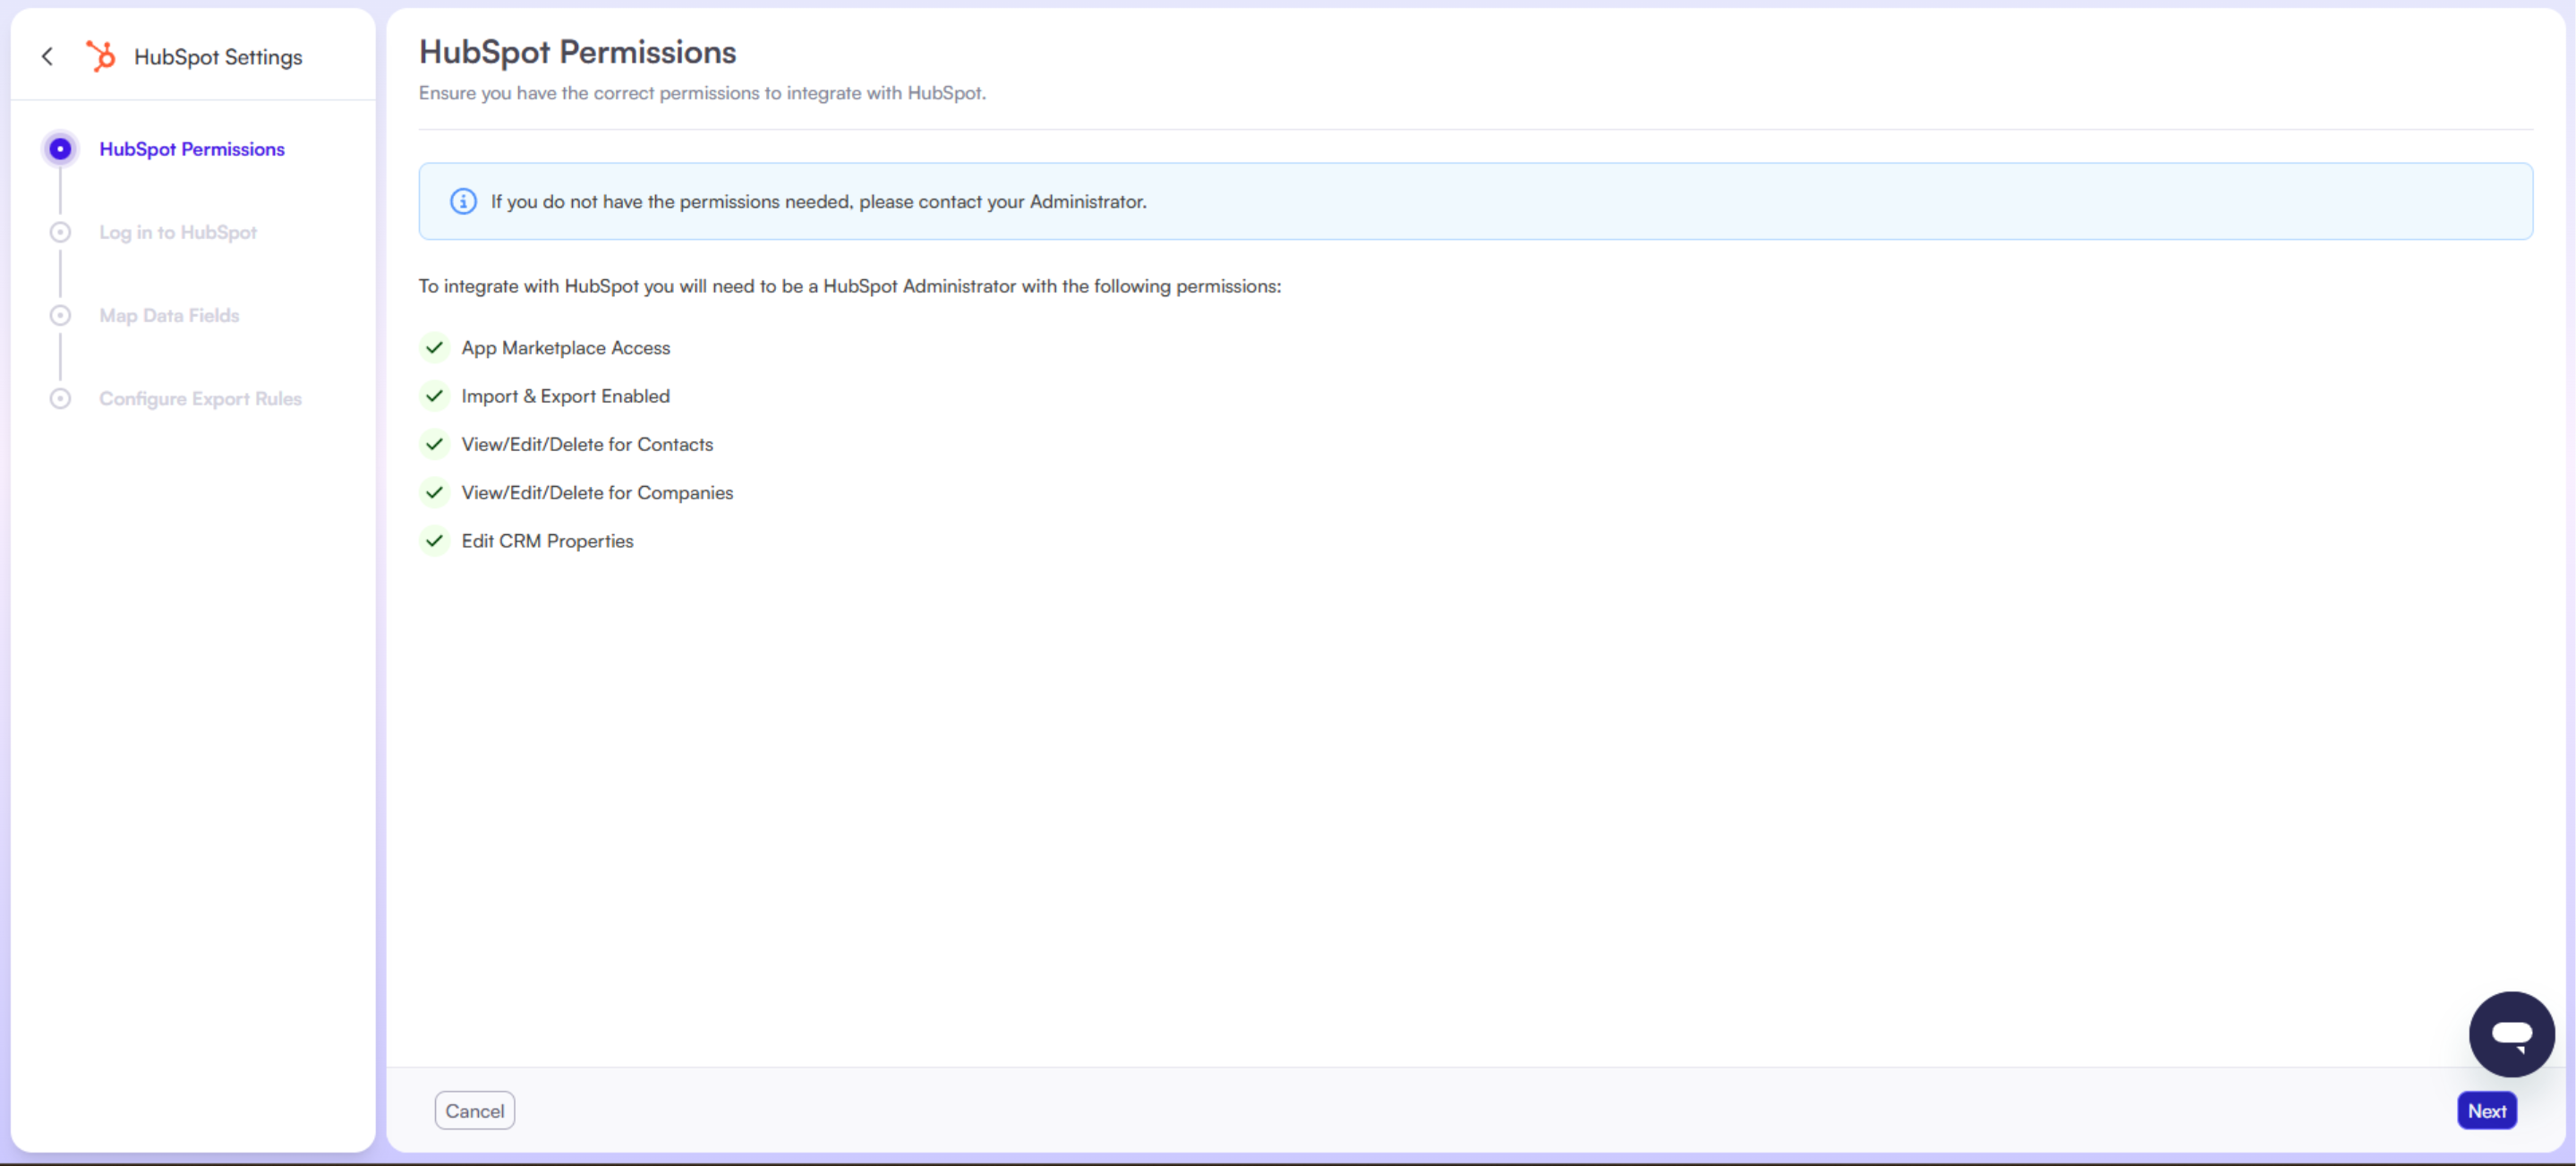Click the HubSpot Permissions step circle indicator

60,149
